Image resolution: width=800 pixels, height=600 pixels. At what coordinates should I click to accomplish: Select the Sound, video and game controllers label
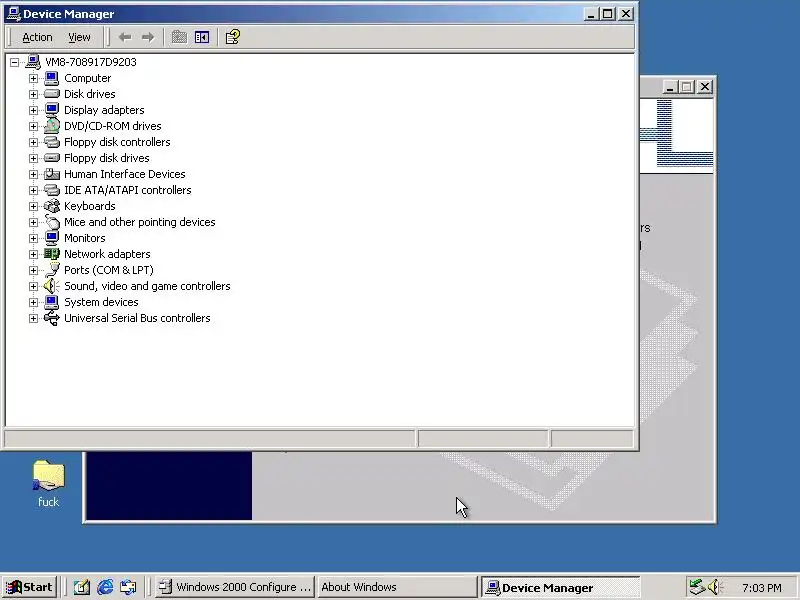(x=147, y=286)
